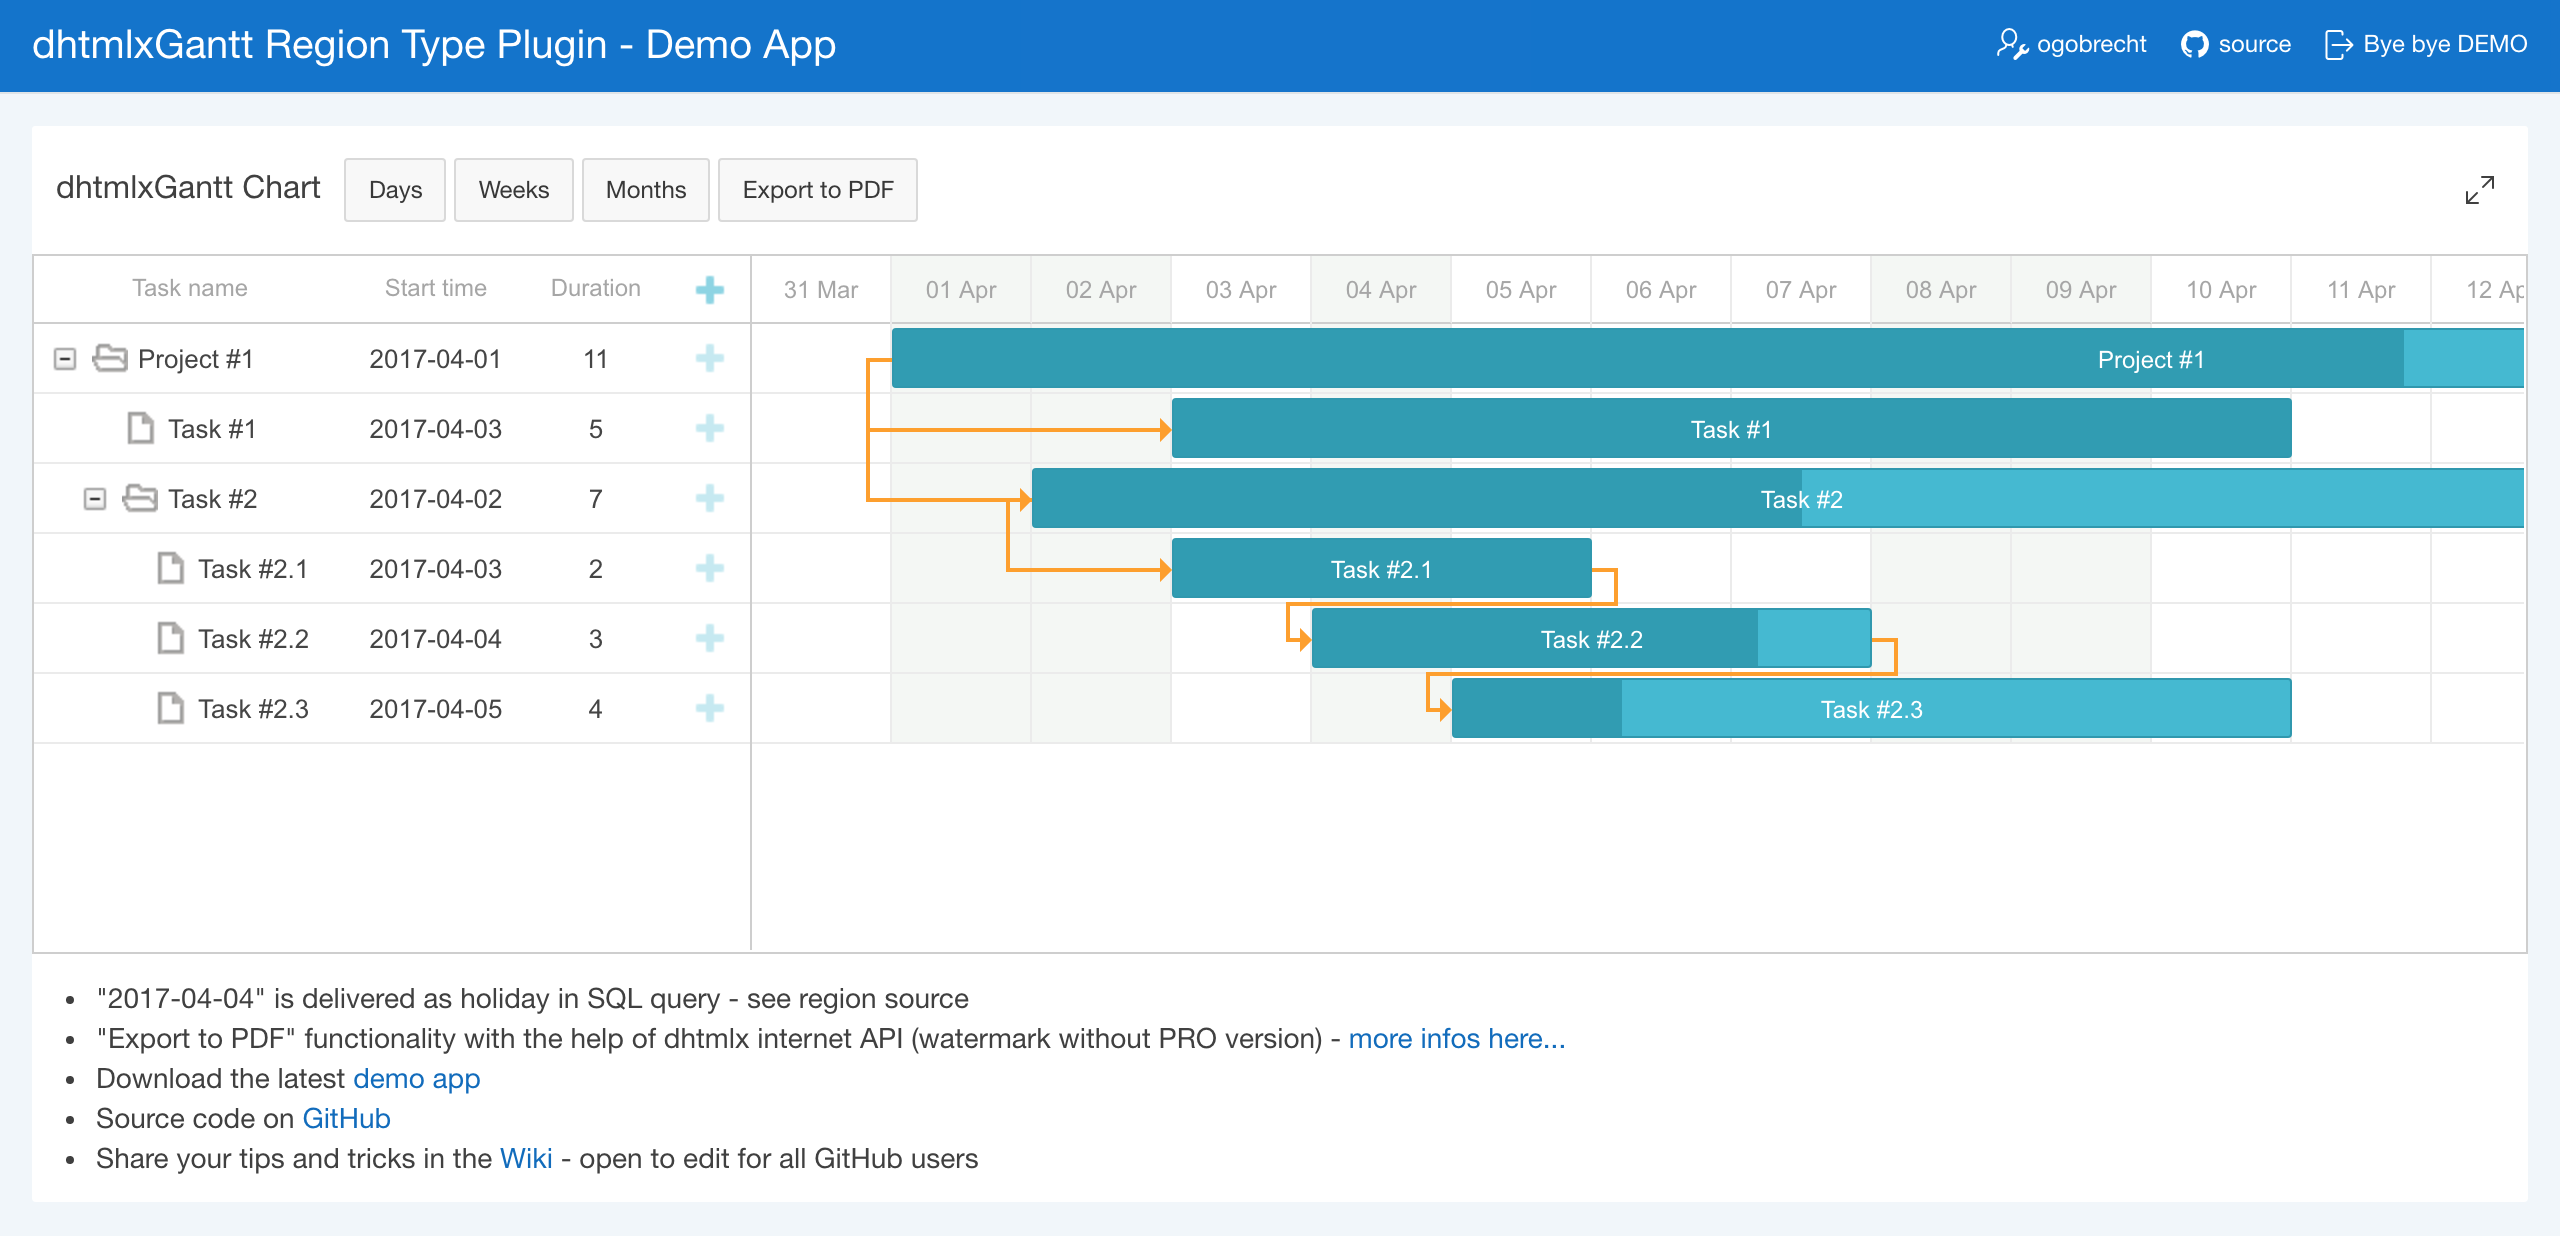The width and height of the screenshot is (2560, 1236).
Task: Click plus icon in Task #2.3 row
Action: (709, 709)
